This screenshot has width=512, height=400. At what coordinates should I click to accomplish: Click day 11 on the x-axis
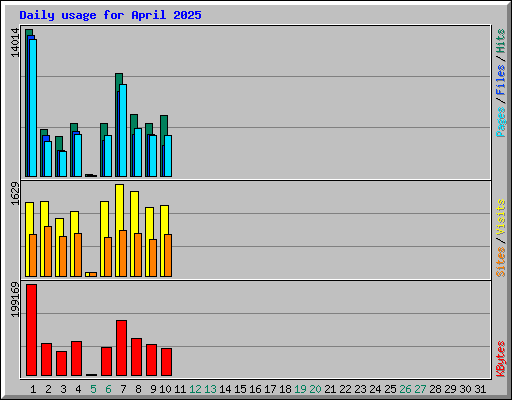point(180,389)
